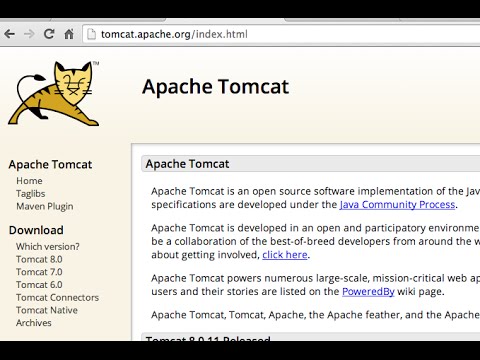The width and height of the screenshot is (480, 360).
Task: Click the Tomcat cat logo
Action: tap(54, 93)
